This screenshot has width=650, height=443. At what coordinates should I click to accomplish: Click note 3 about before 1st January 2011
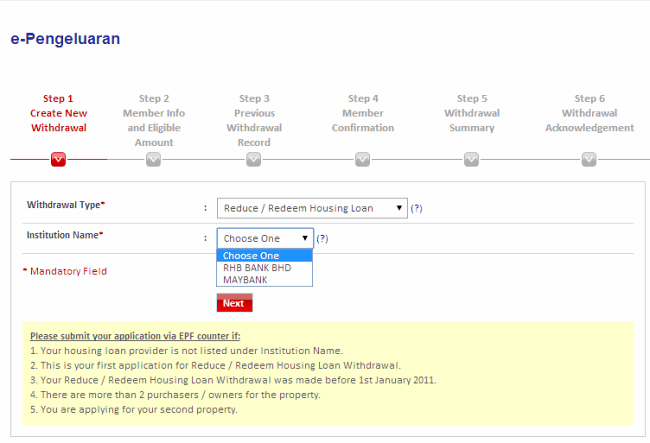click(x=233, y=380)
